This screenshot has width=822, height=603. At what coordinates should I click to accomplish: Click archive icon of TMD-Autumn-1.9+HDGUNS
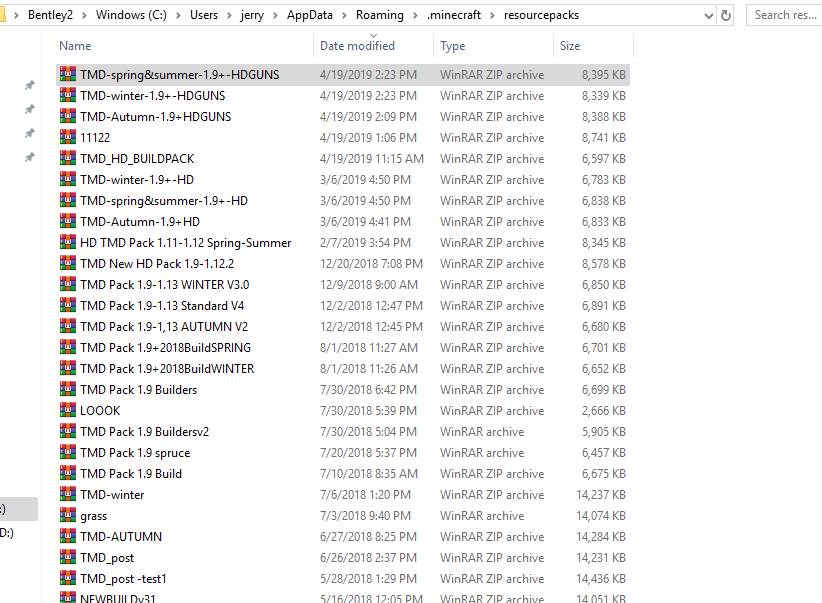pyautogui.click(x=68, y=116)
